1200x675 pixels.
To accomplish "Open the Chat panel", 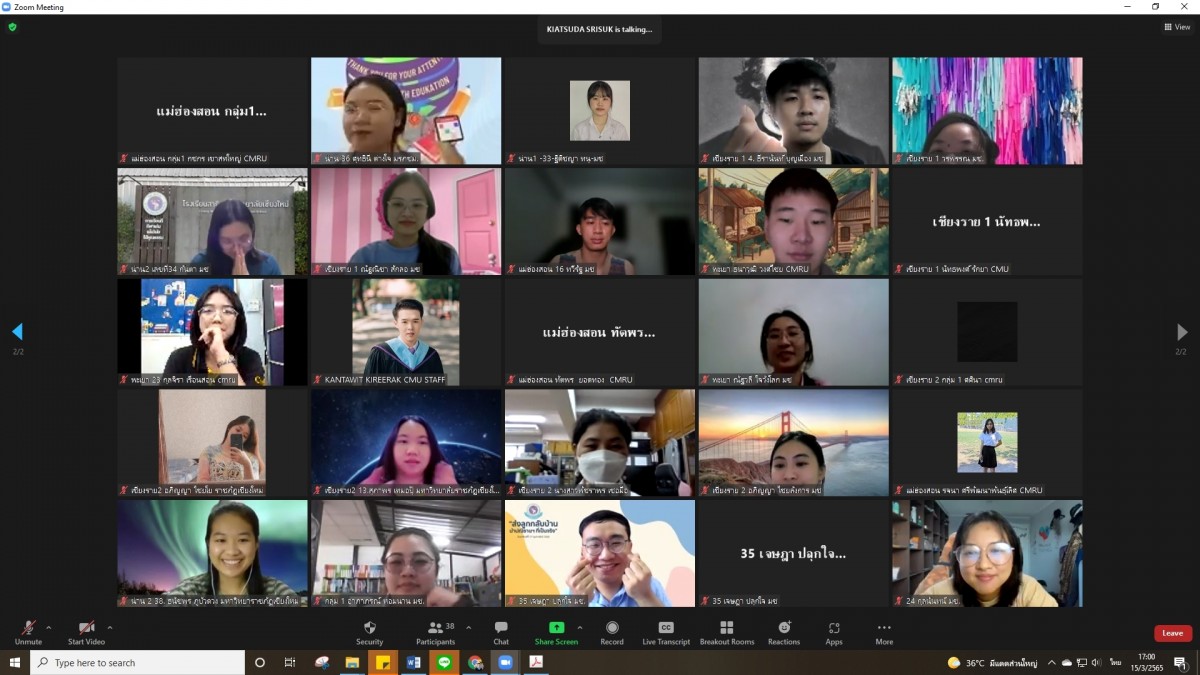I will pos(501,632).
